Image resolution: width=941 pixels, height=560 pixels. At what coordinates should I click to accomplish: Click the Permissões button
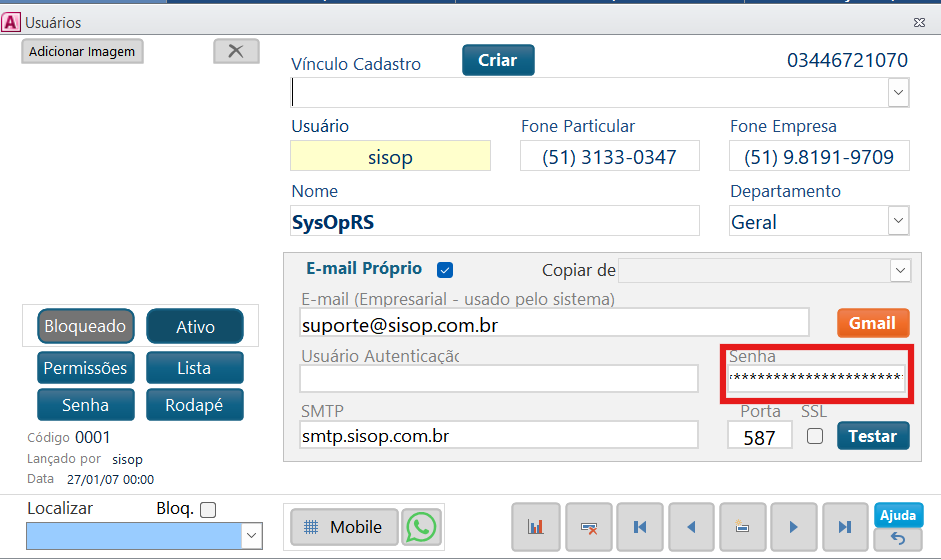pos(85,368)
